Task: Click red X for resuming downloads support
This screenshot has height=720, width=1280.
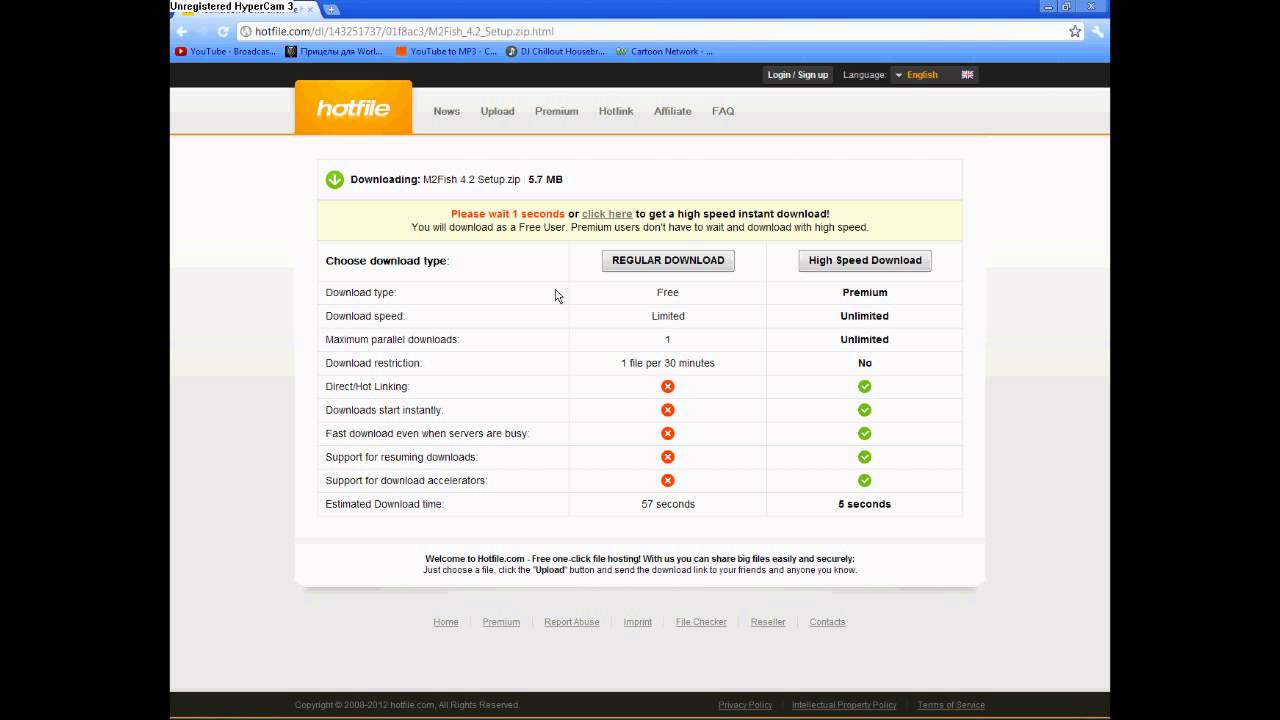Action: 668,457
